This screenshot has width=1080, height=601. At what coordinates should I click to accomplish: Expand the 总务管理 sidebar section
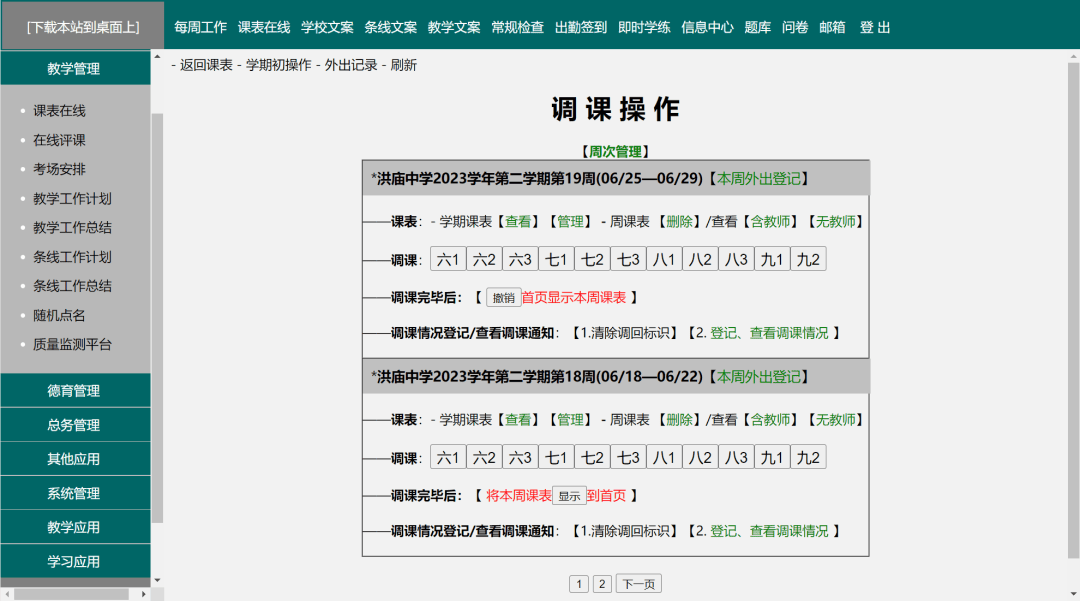pyautogui.click(x=74, y=425)
